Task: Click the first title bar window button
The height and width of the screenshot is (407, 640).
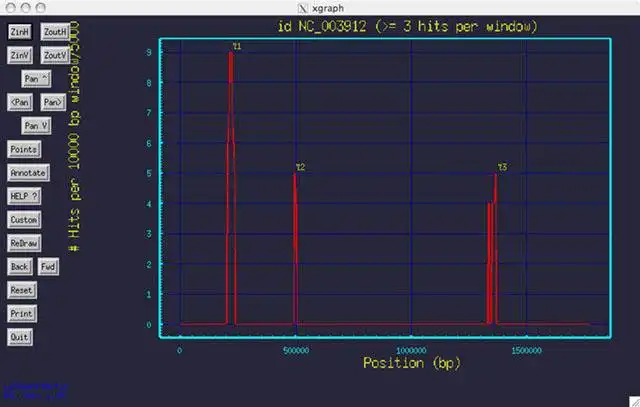Action: (x=11, y=8)
